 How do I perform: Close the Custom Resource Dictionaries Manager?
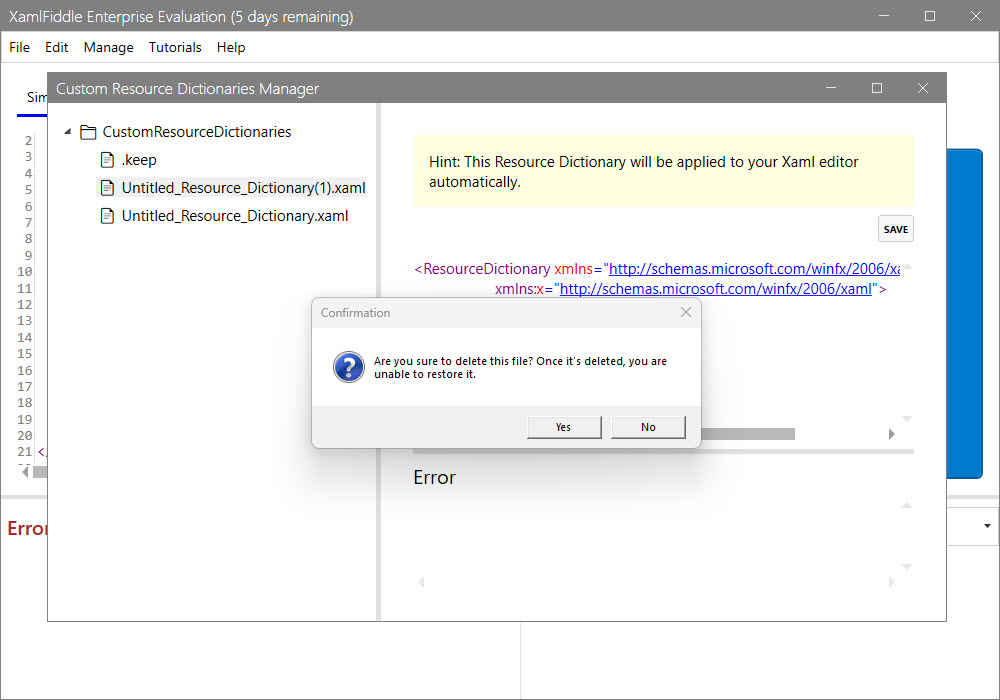[x=923, y=88]
